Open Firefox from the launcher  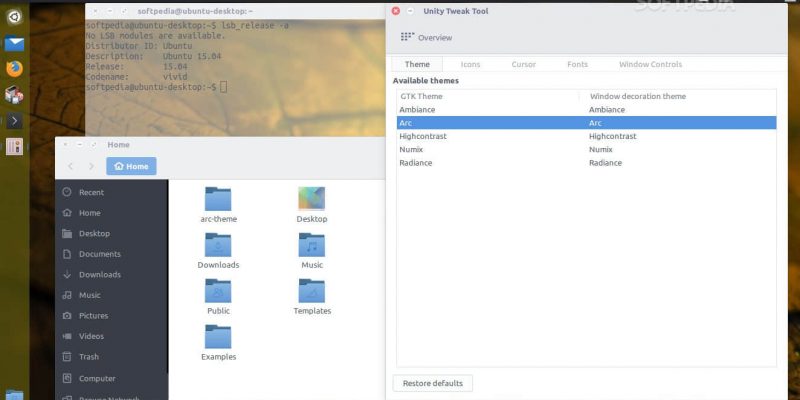click(x=14, y=68)
